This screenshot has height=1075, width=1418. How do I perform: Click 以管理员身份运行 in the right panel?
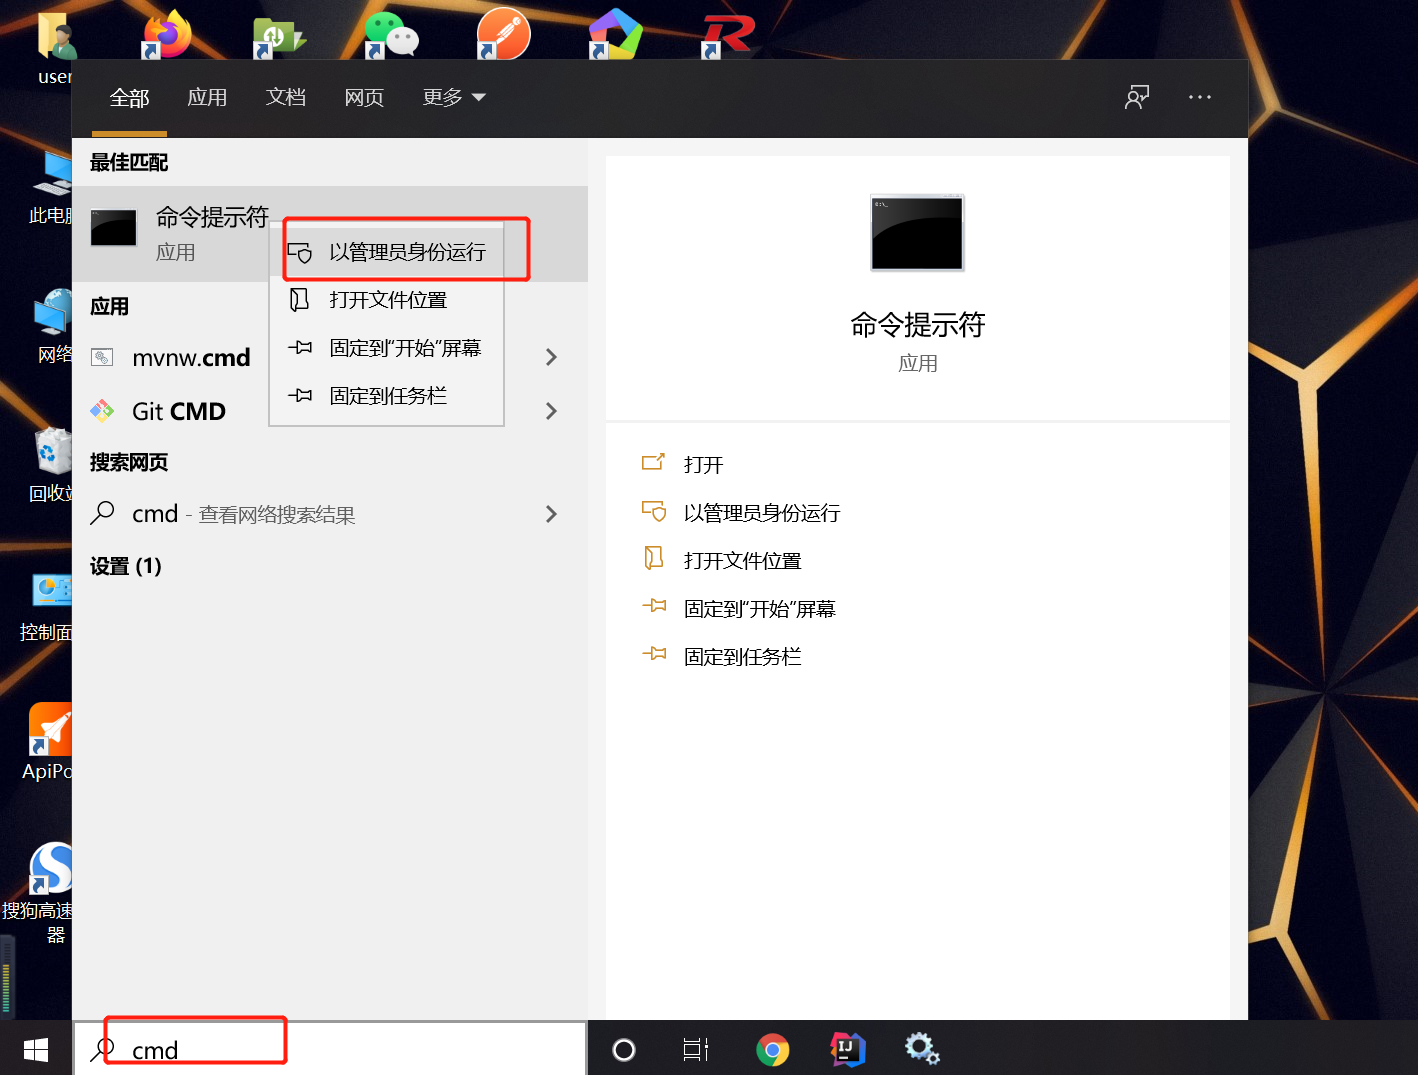click(761, 512)
